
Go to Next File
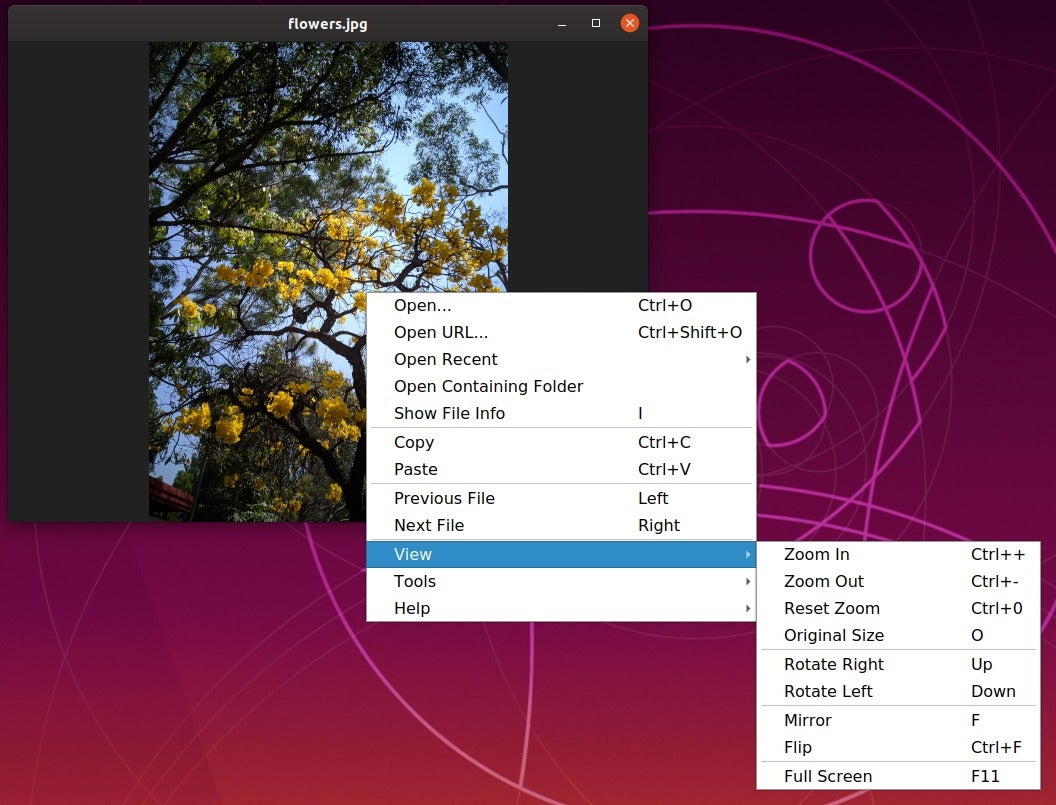[x=429, y=526]
